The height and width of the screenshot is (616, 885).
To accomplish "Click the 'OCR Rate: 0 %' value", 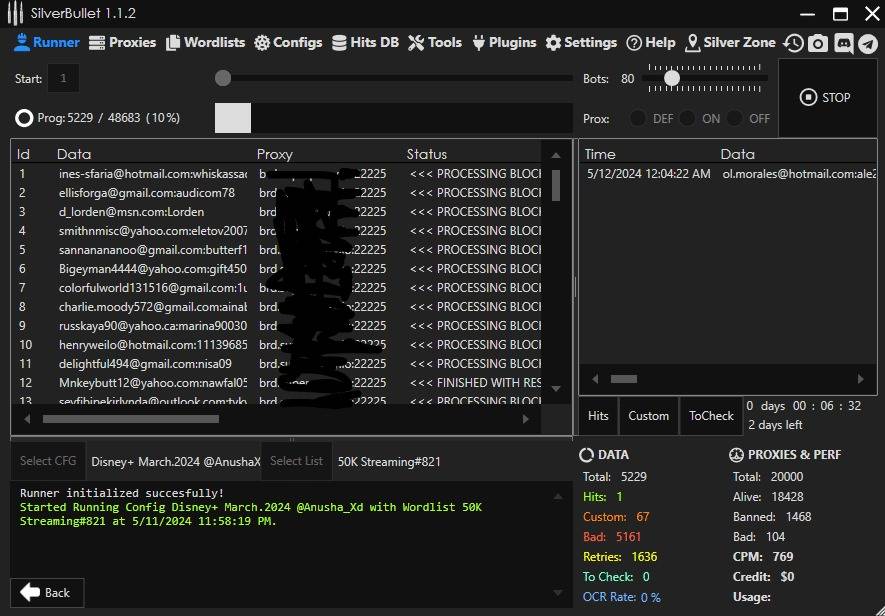I will coord(622,597).
